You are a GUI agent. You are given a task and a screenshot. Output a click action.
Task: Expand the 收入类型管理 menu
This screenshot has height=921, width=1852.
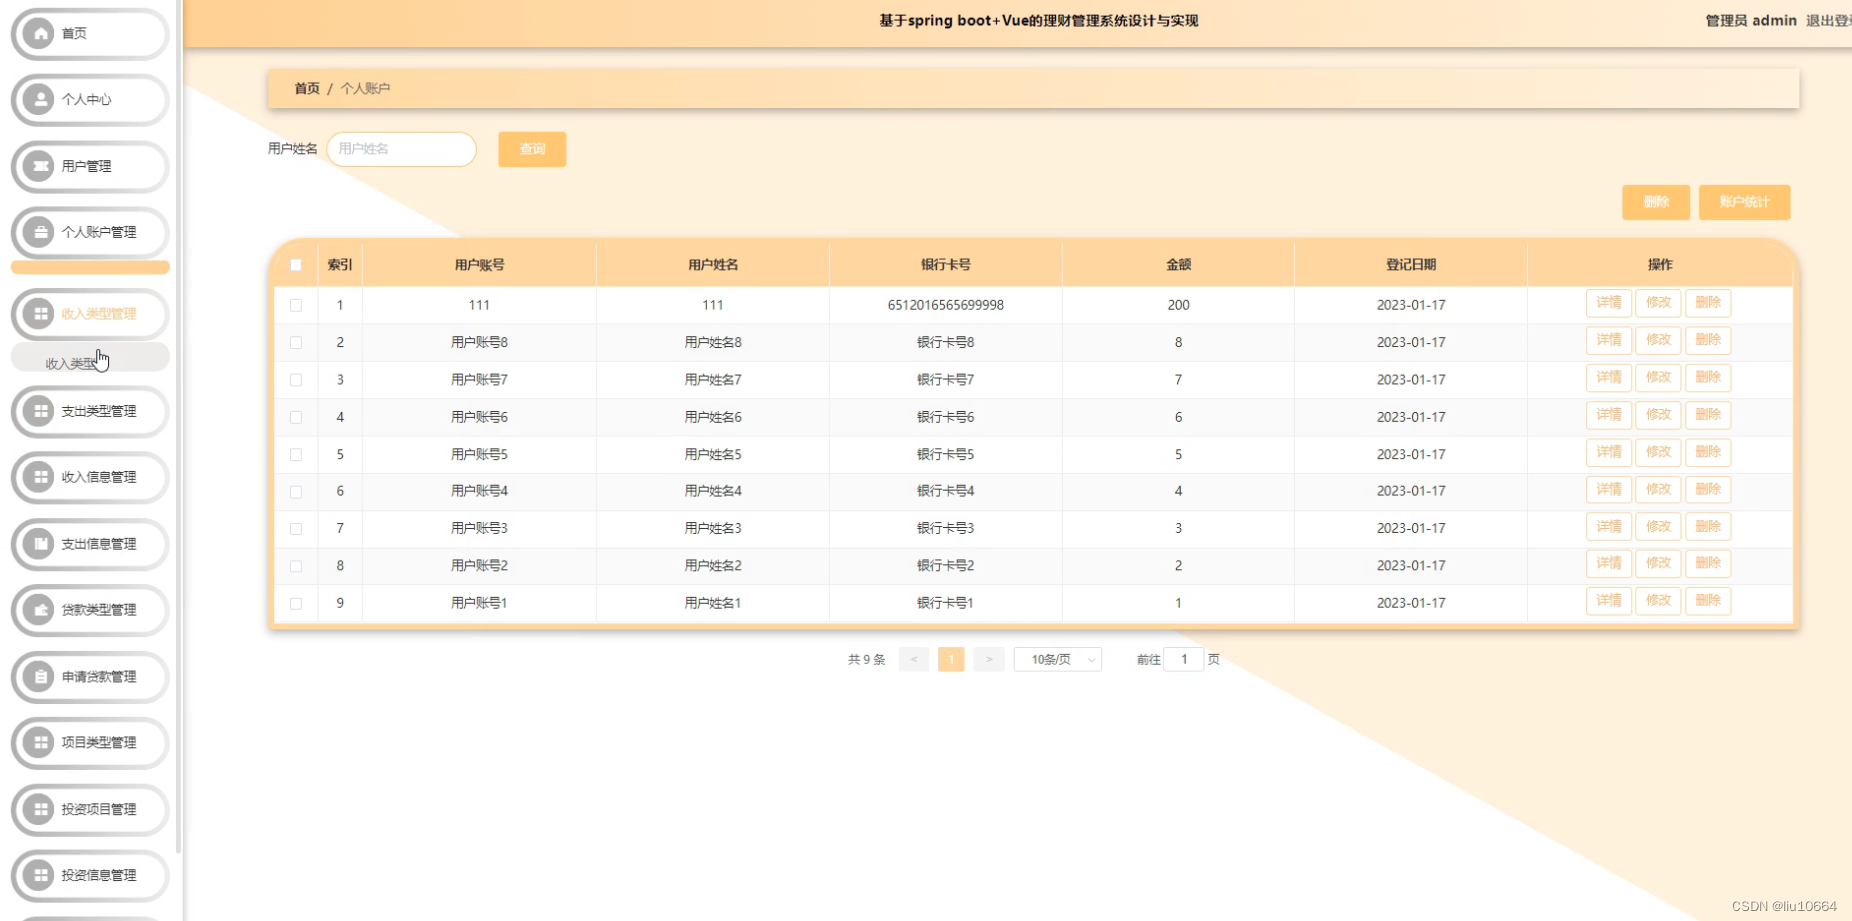tap(90, 314)
